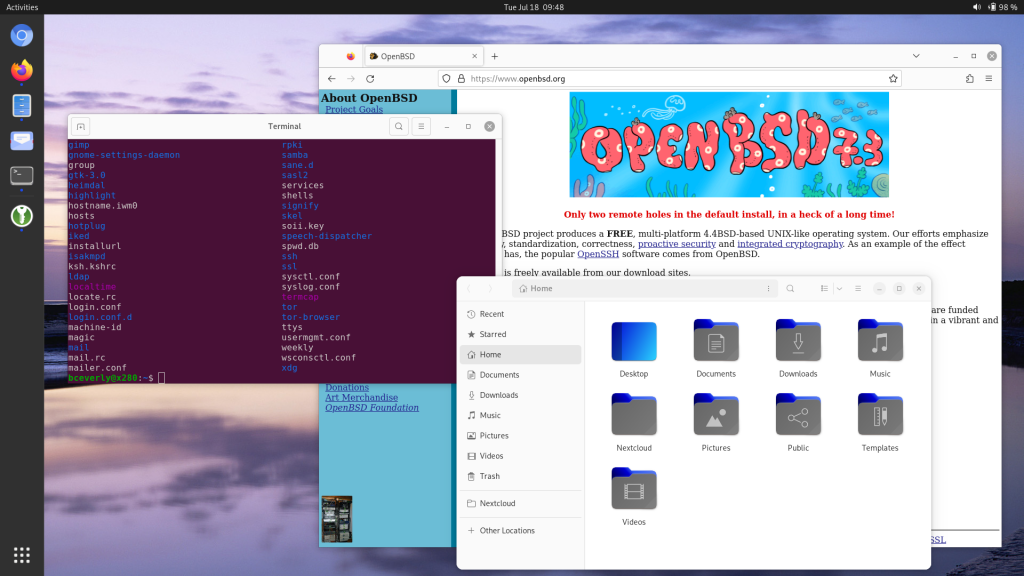Select Recent in Files sidebar
This screenshot has height=576, width=1024.
coord(520,314)
